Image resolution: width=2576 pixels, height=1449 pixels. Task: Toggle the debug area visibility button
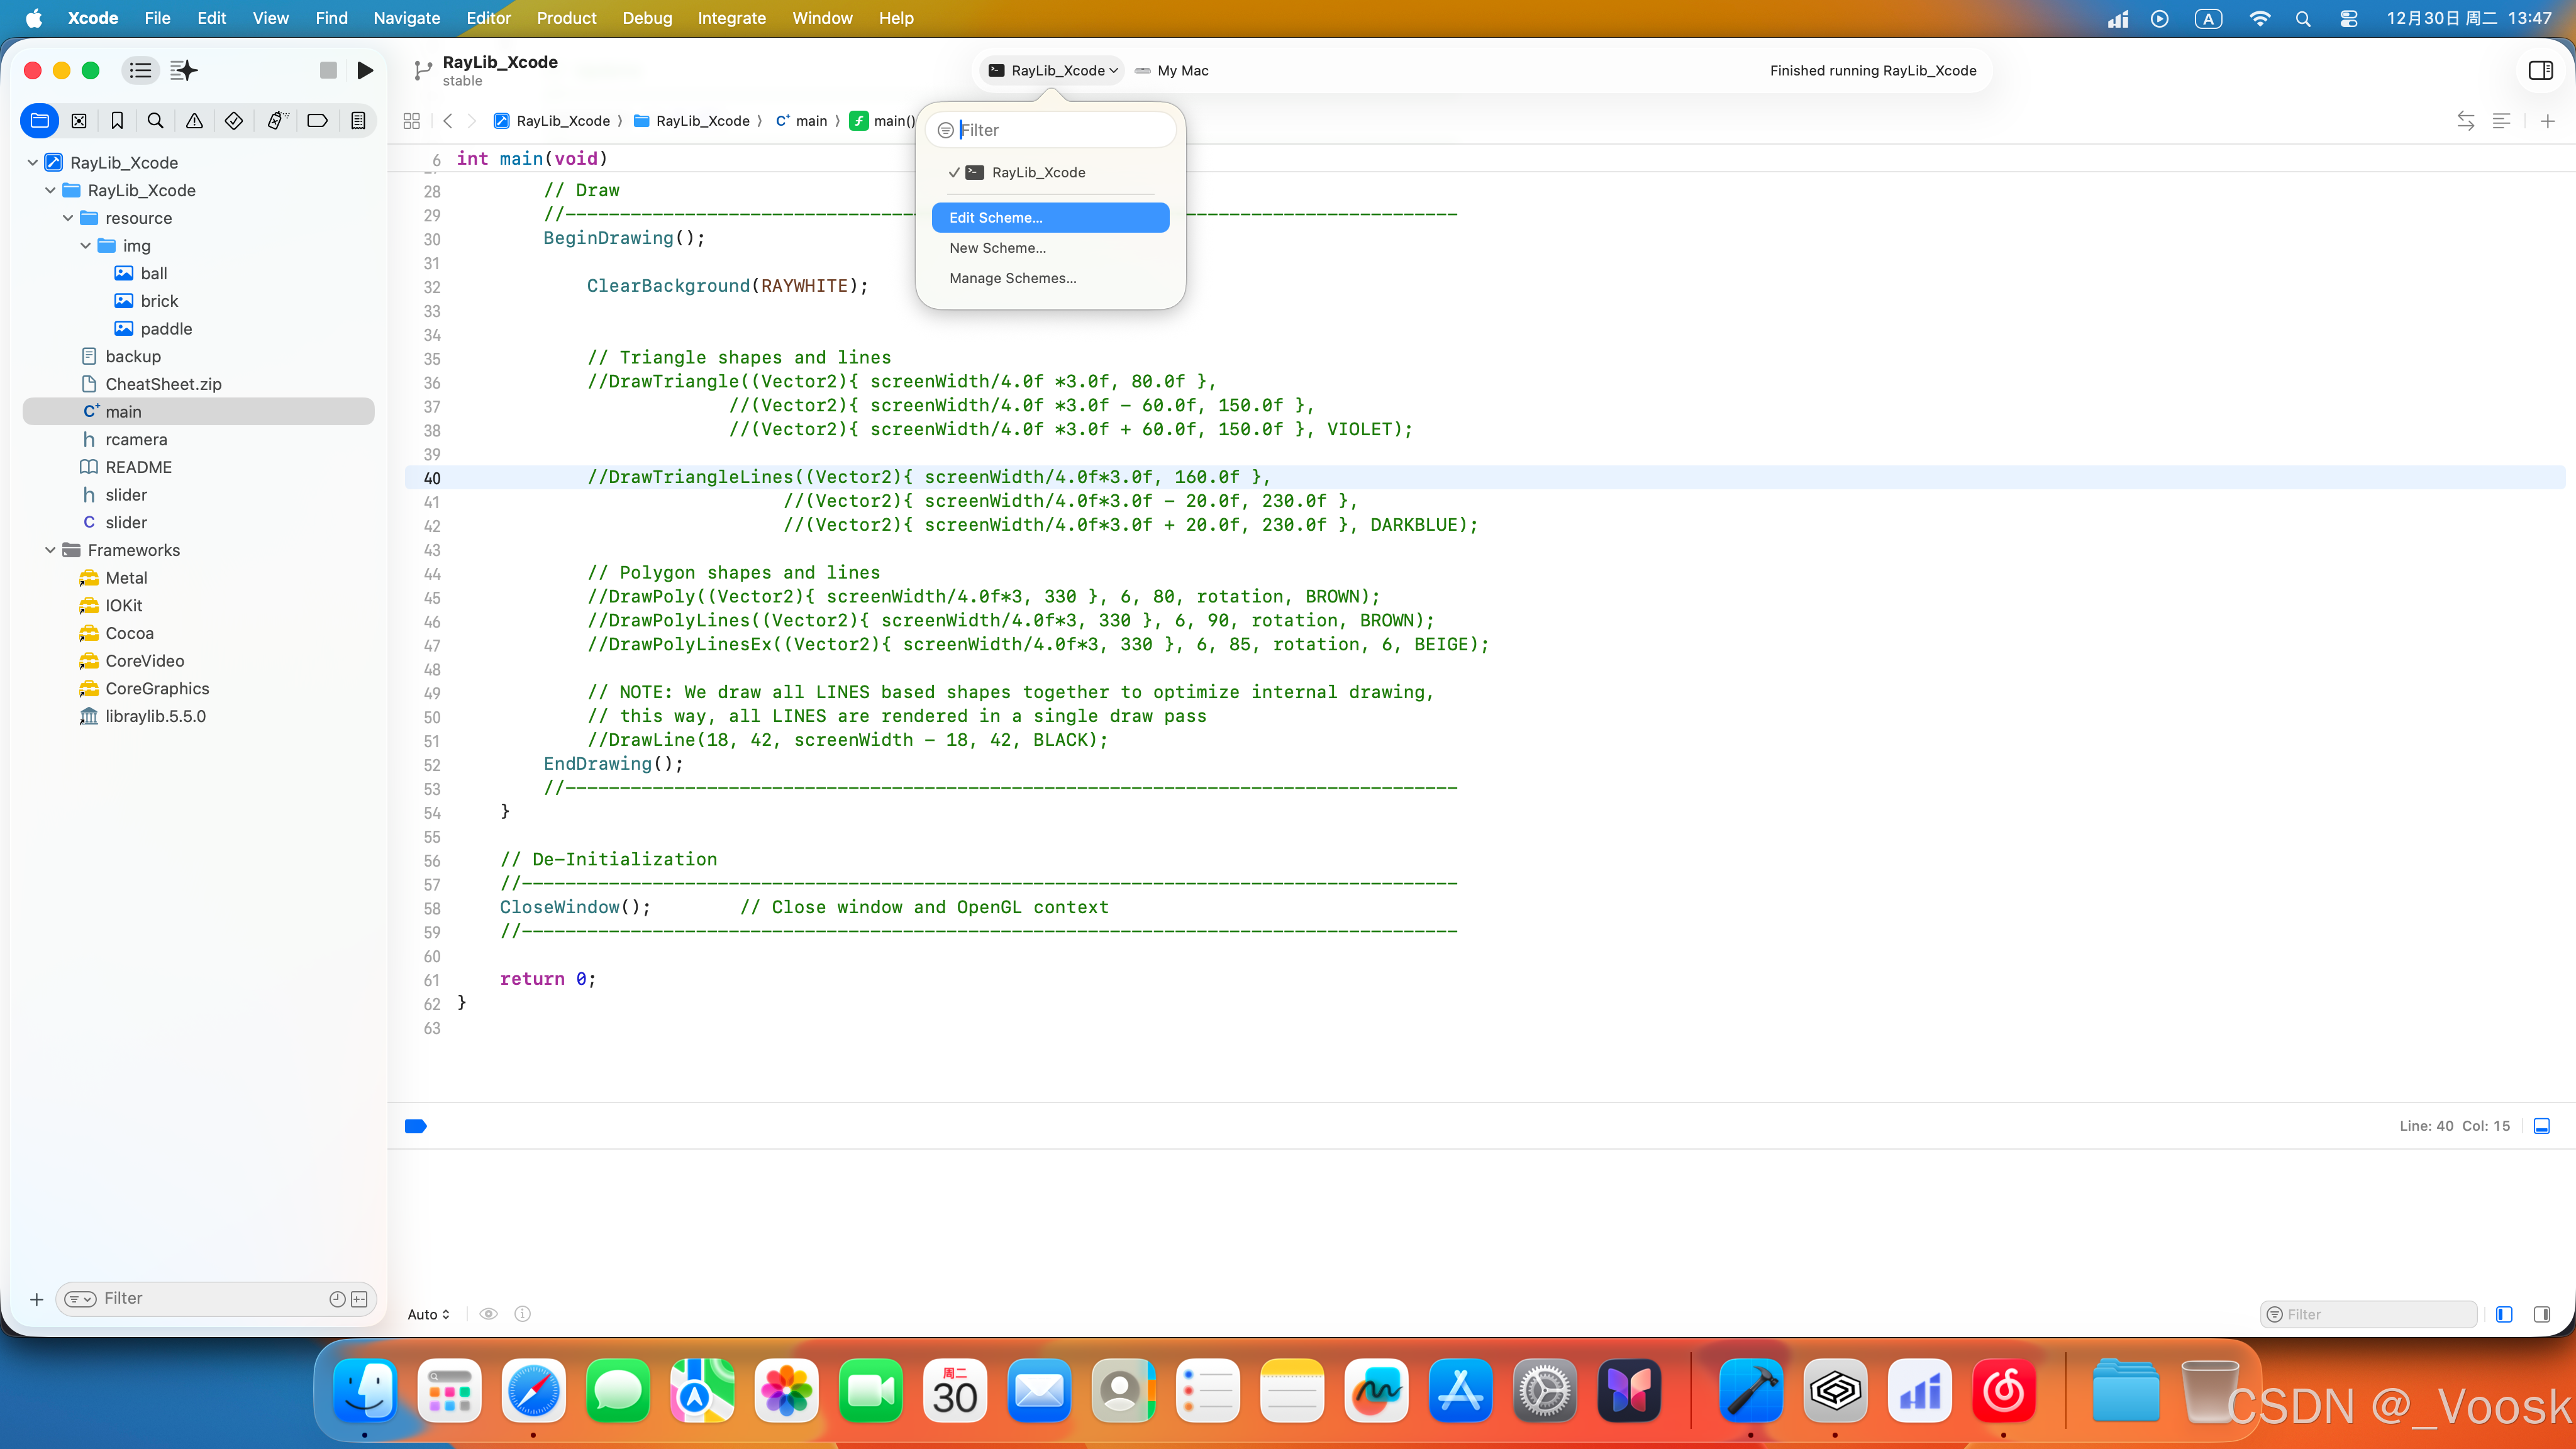2541,1126
